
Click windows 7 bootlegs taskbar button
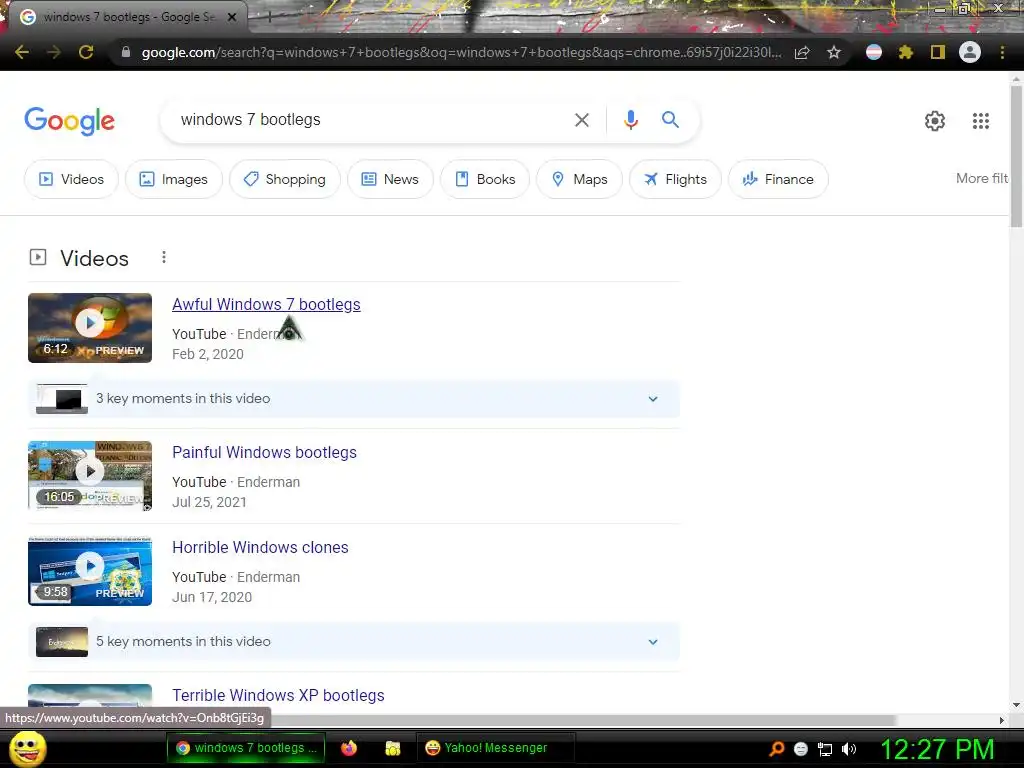coord(248,748)
